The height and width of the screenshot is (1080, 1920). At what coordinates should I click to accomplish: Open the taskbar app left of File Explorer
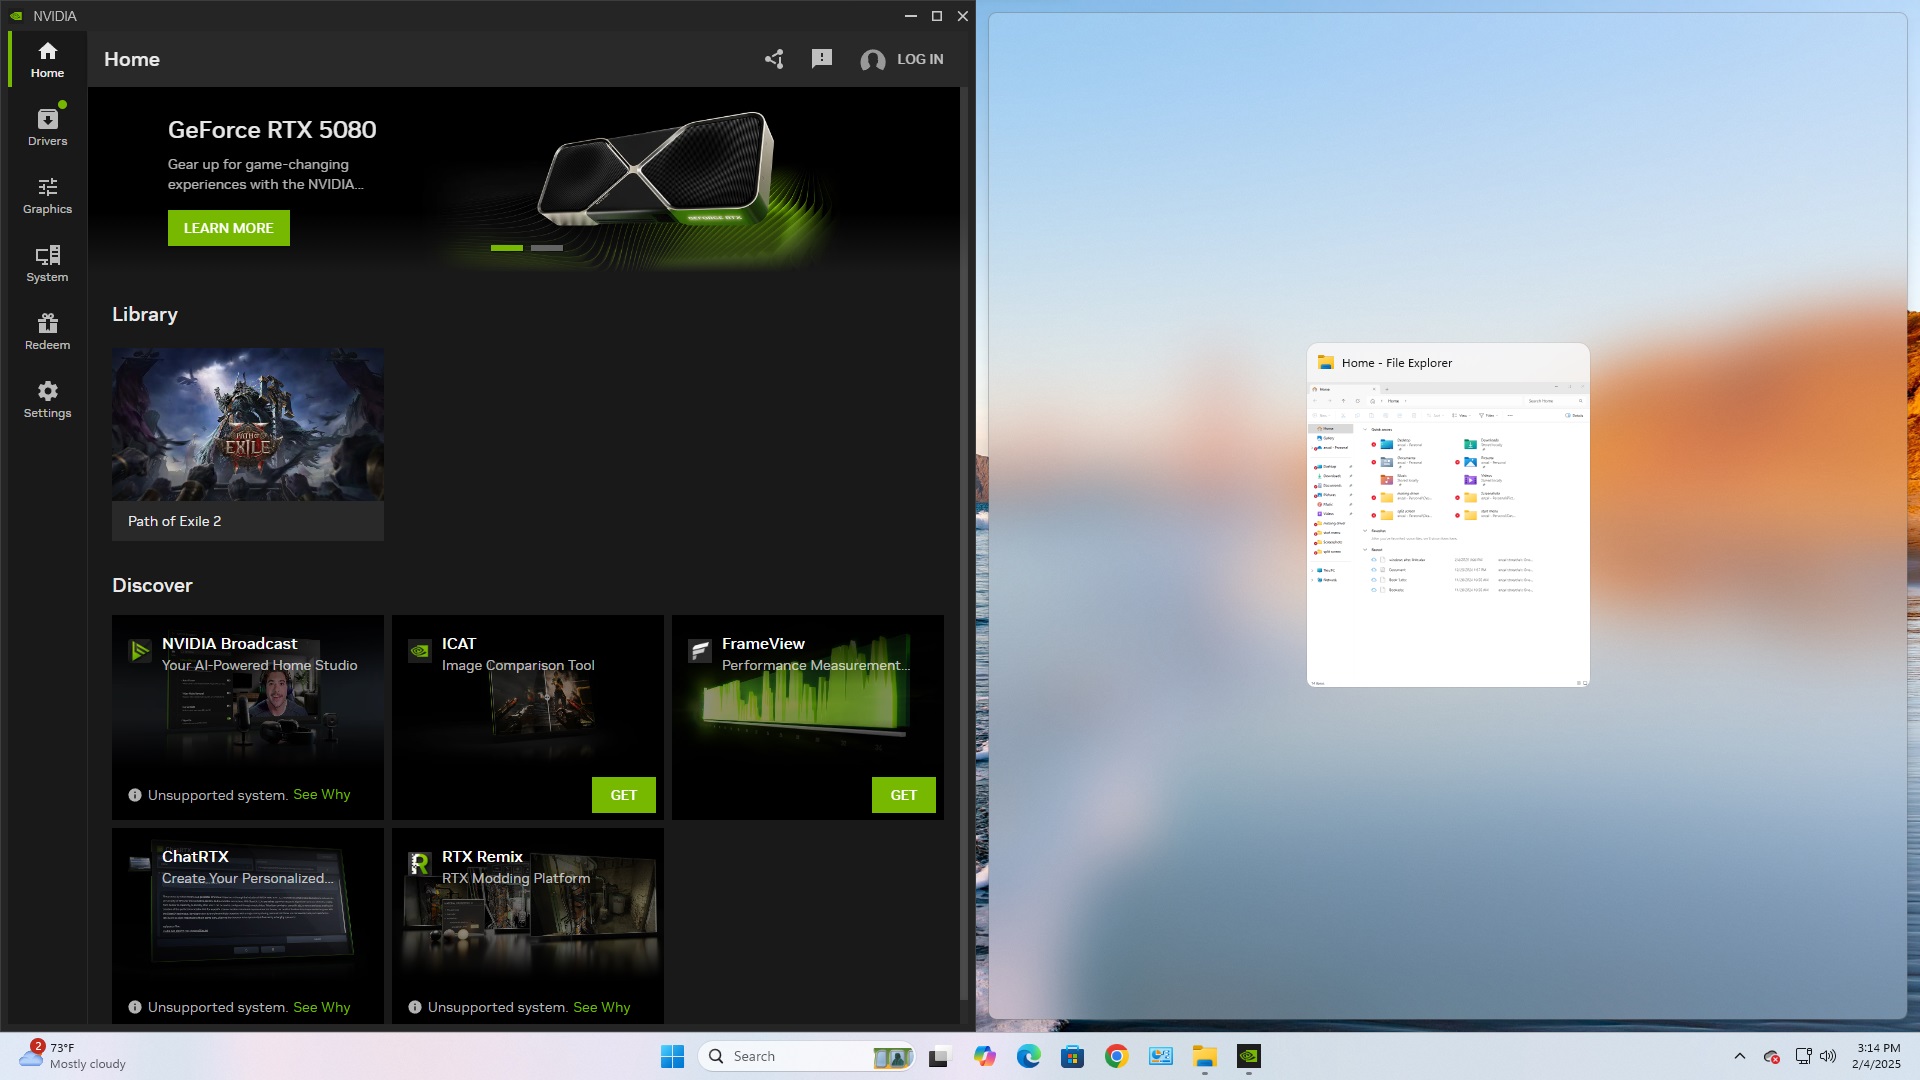1160,1056
